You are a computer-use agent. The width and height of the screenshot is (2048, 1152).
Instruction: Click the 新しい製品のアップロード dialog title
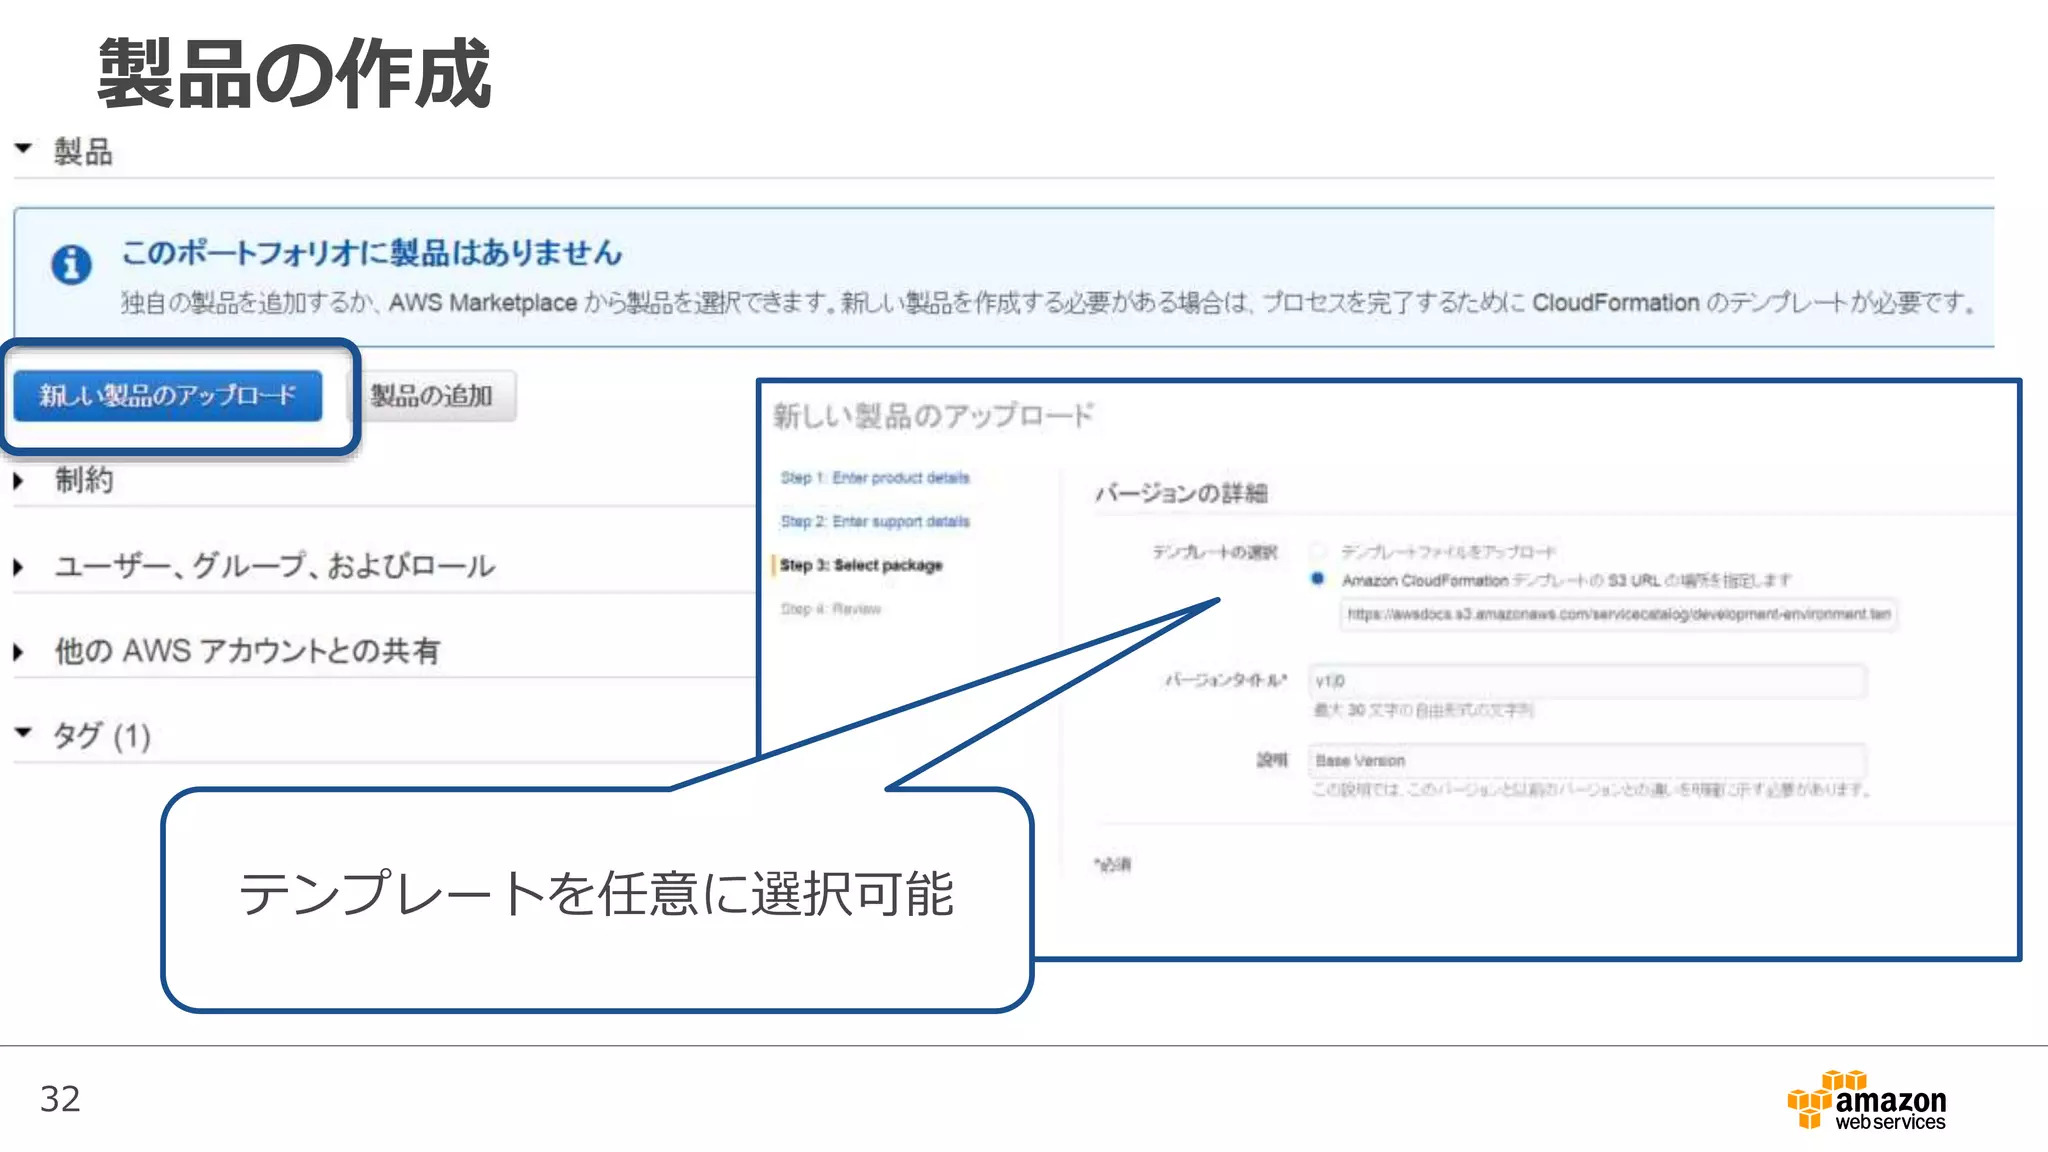pos(933,416)
